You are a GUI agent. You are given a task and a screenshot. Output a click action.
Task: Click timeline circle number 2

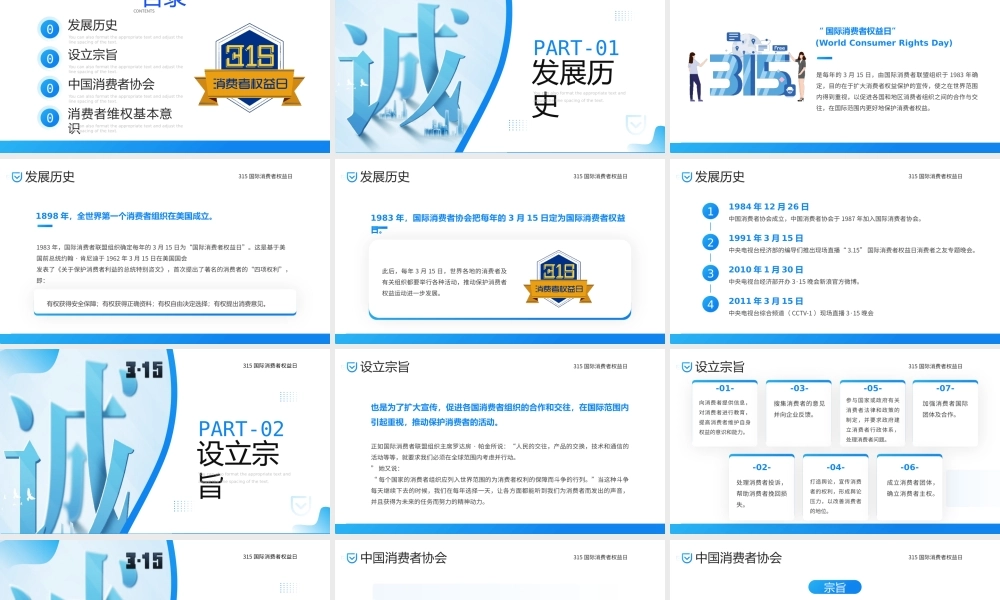pos(710,242)
